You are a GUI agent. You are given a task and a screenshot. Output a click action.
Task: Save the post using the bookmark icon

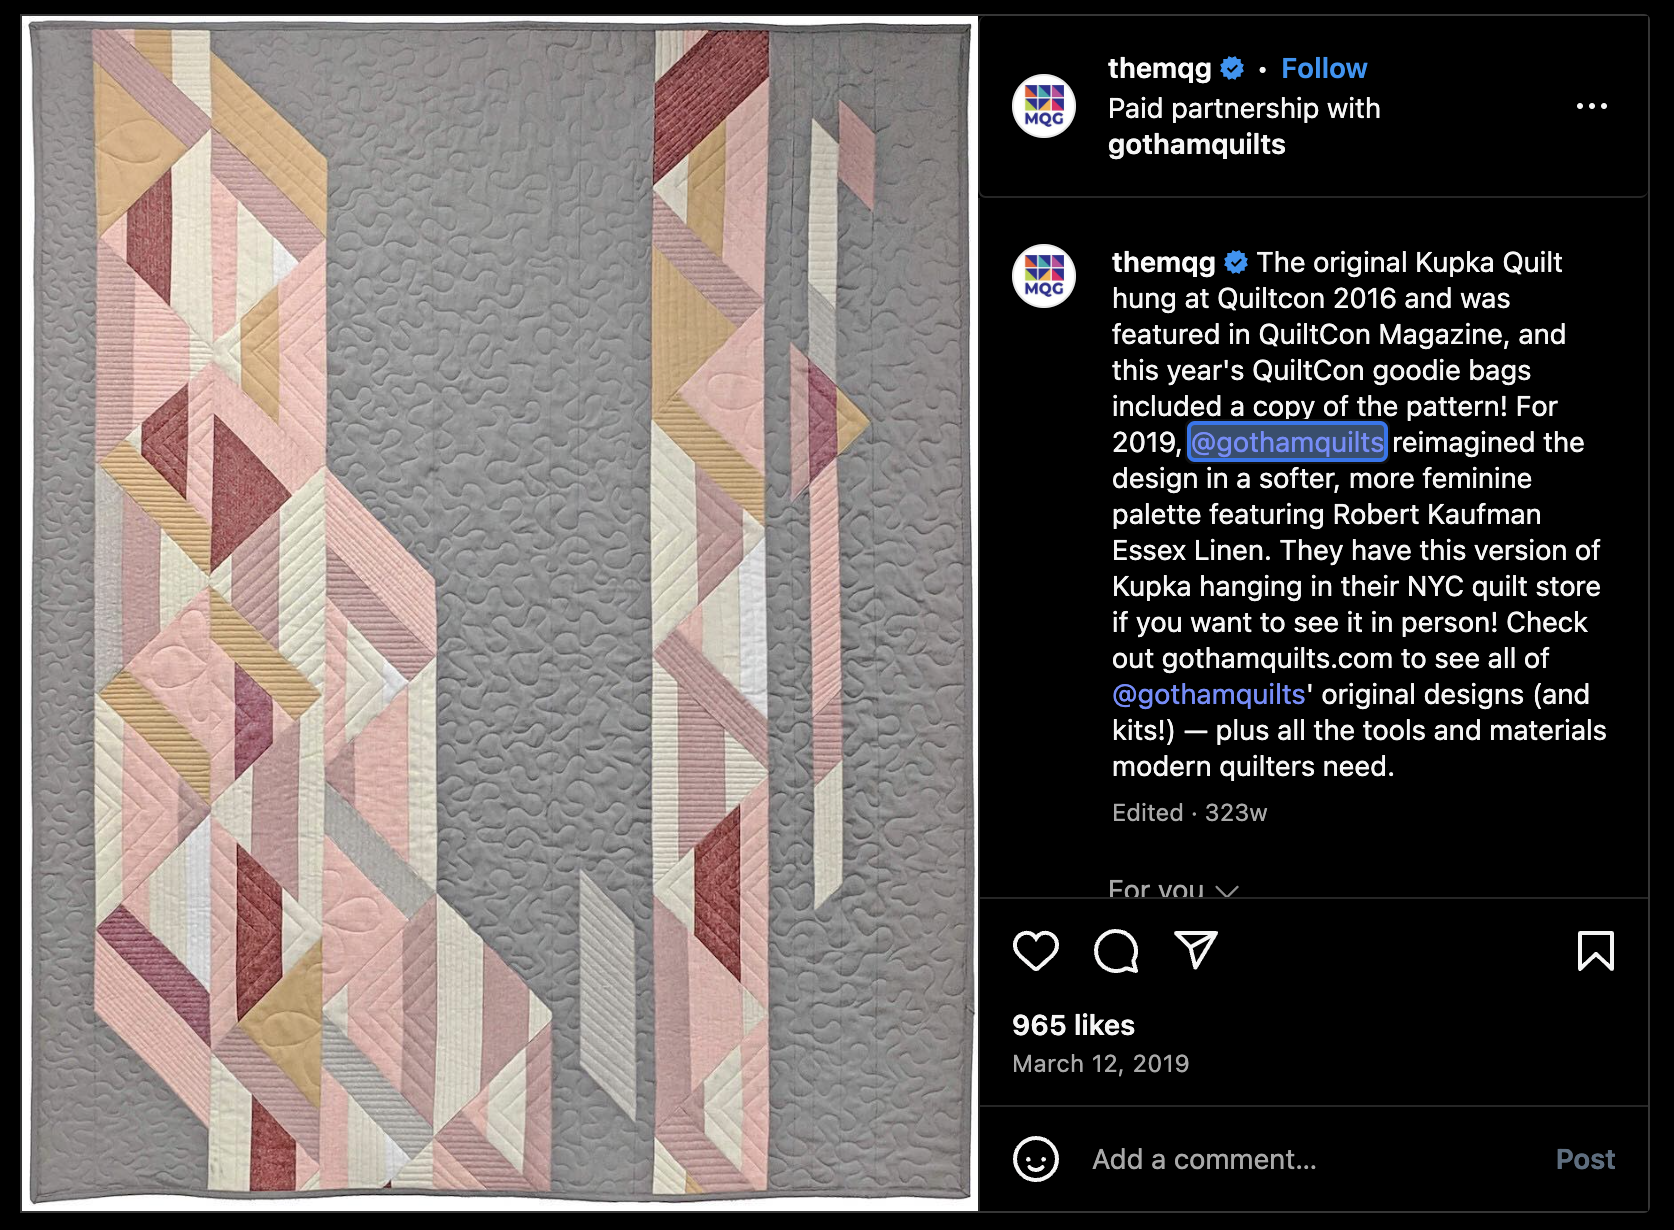click(1595, 950)
